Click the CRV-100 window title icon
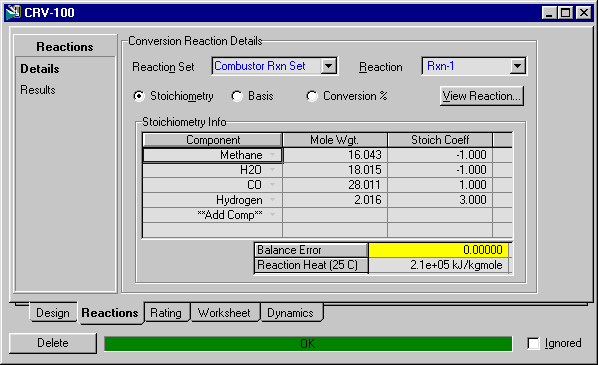The width and height of the screenshot is (598, 365). 13,12
